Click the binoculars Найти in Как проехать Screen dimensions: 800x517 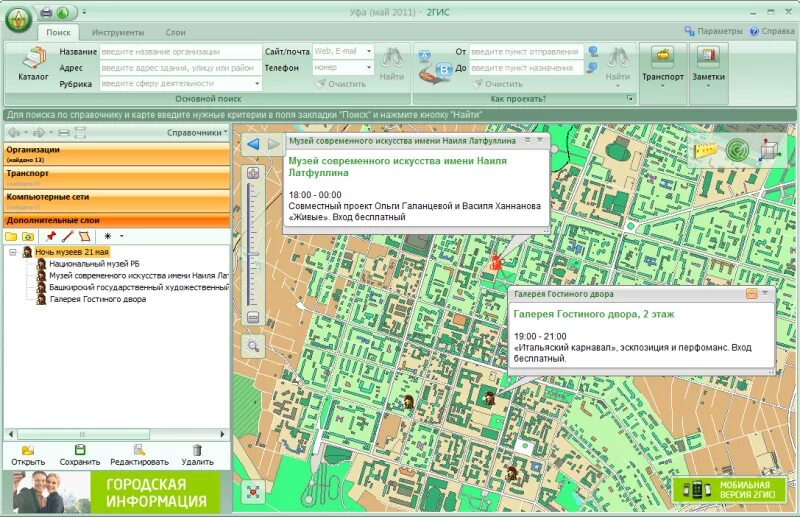coord(618,64)
